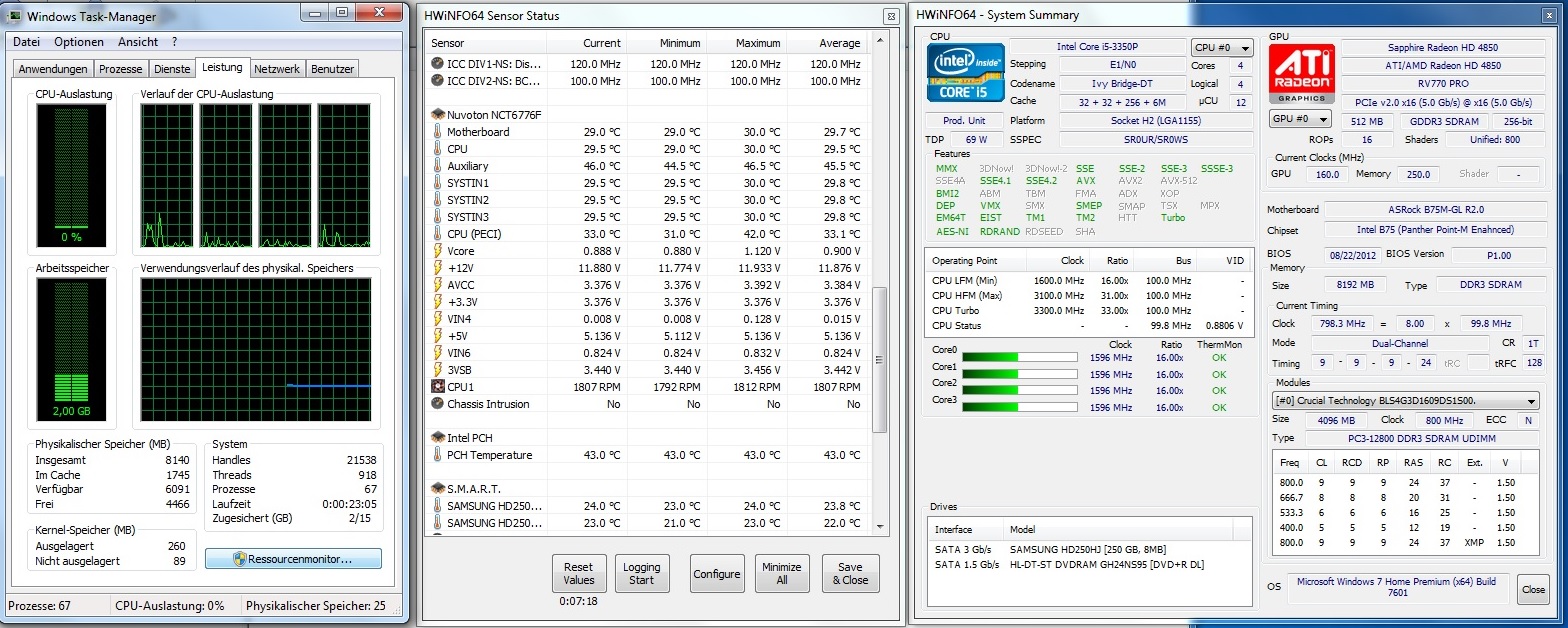Click the +12V voltage lightning icon
This screenshot has width=1568, height=628.
click(x=437, y=268)
